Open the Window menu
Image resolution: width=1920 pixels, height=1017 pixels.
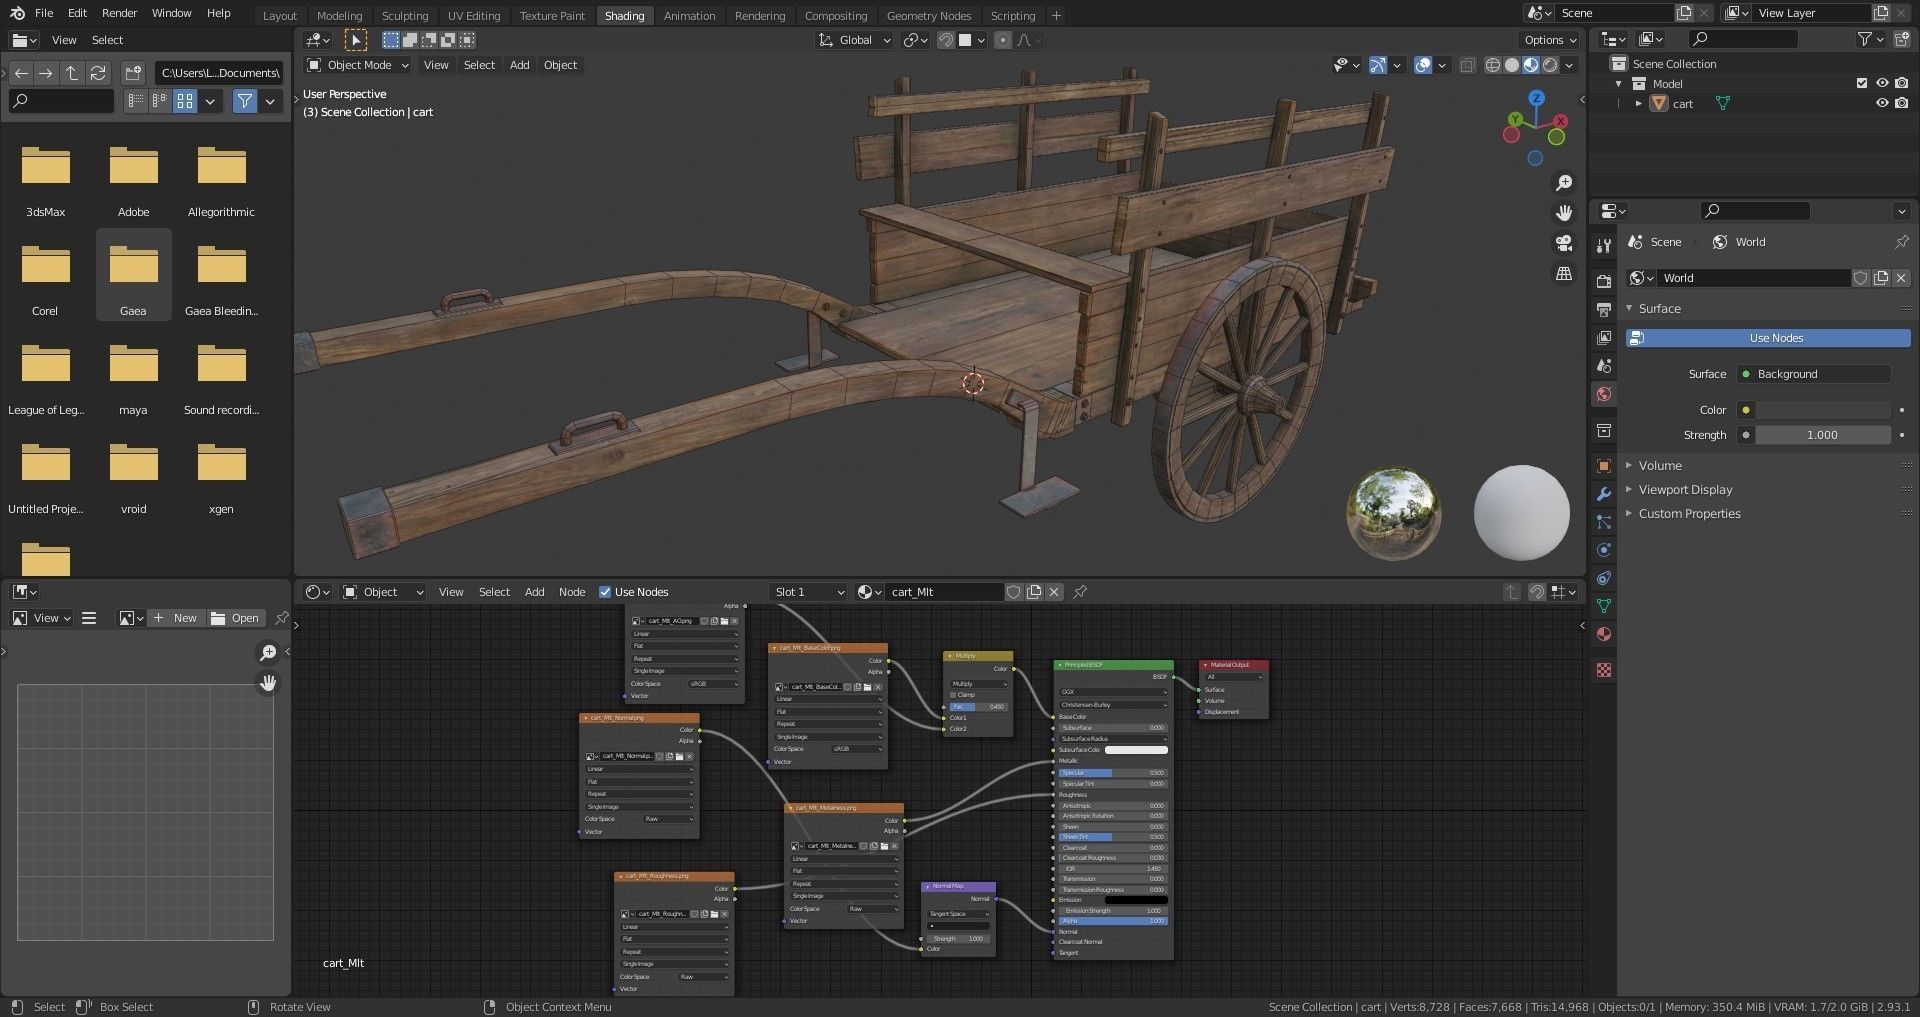point(171,13)
